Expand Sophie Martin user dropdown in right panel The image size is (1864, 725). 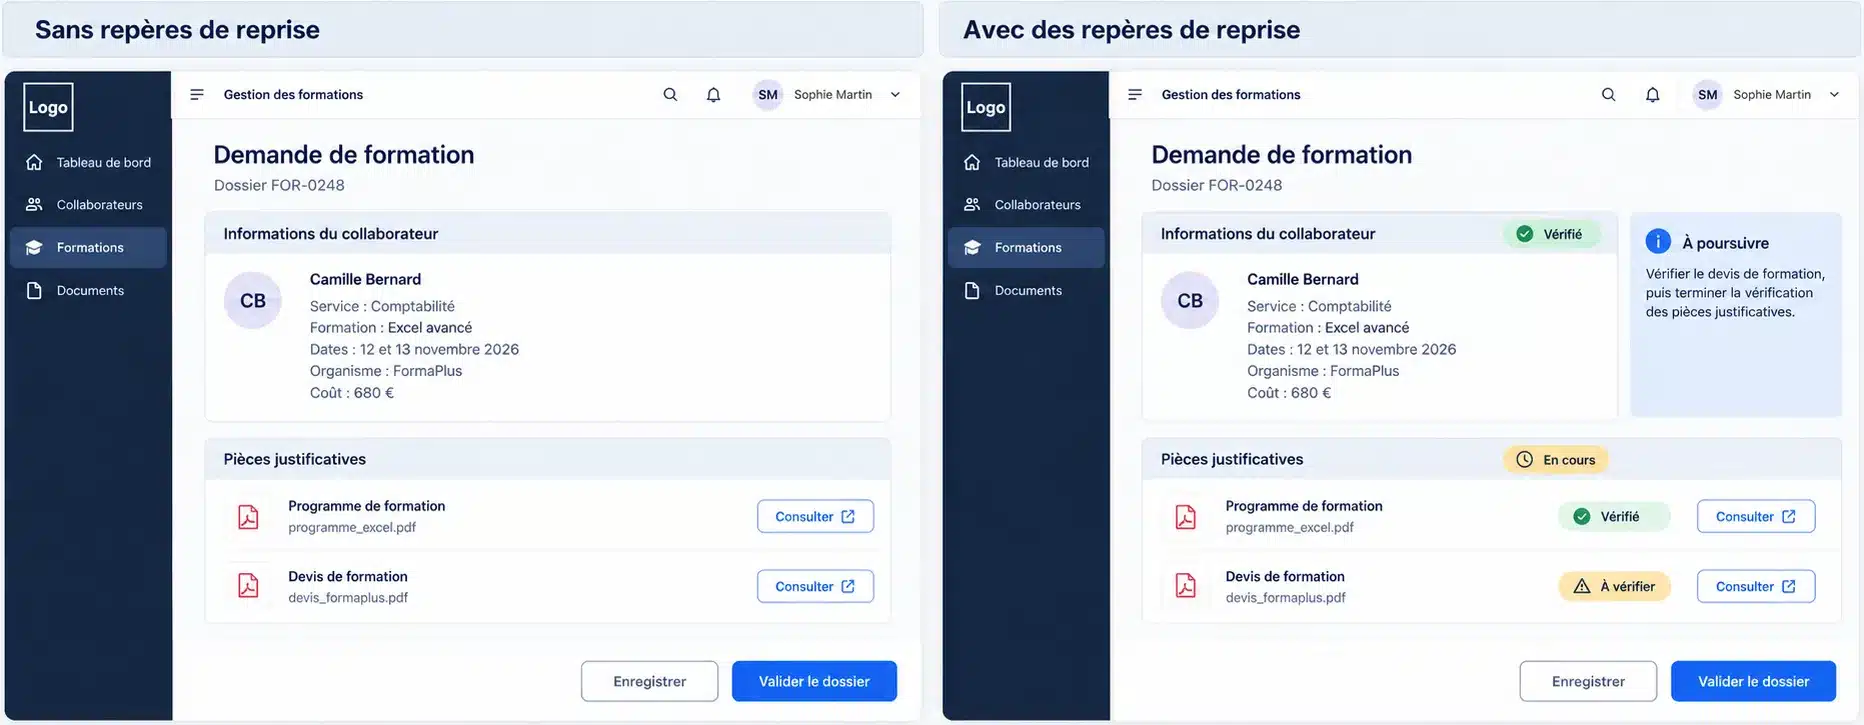click(1834, 95)
